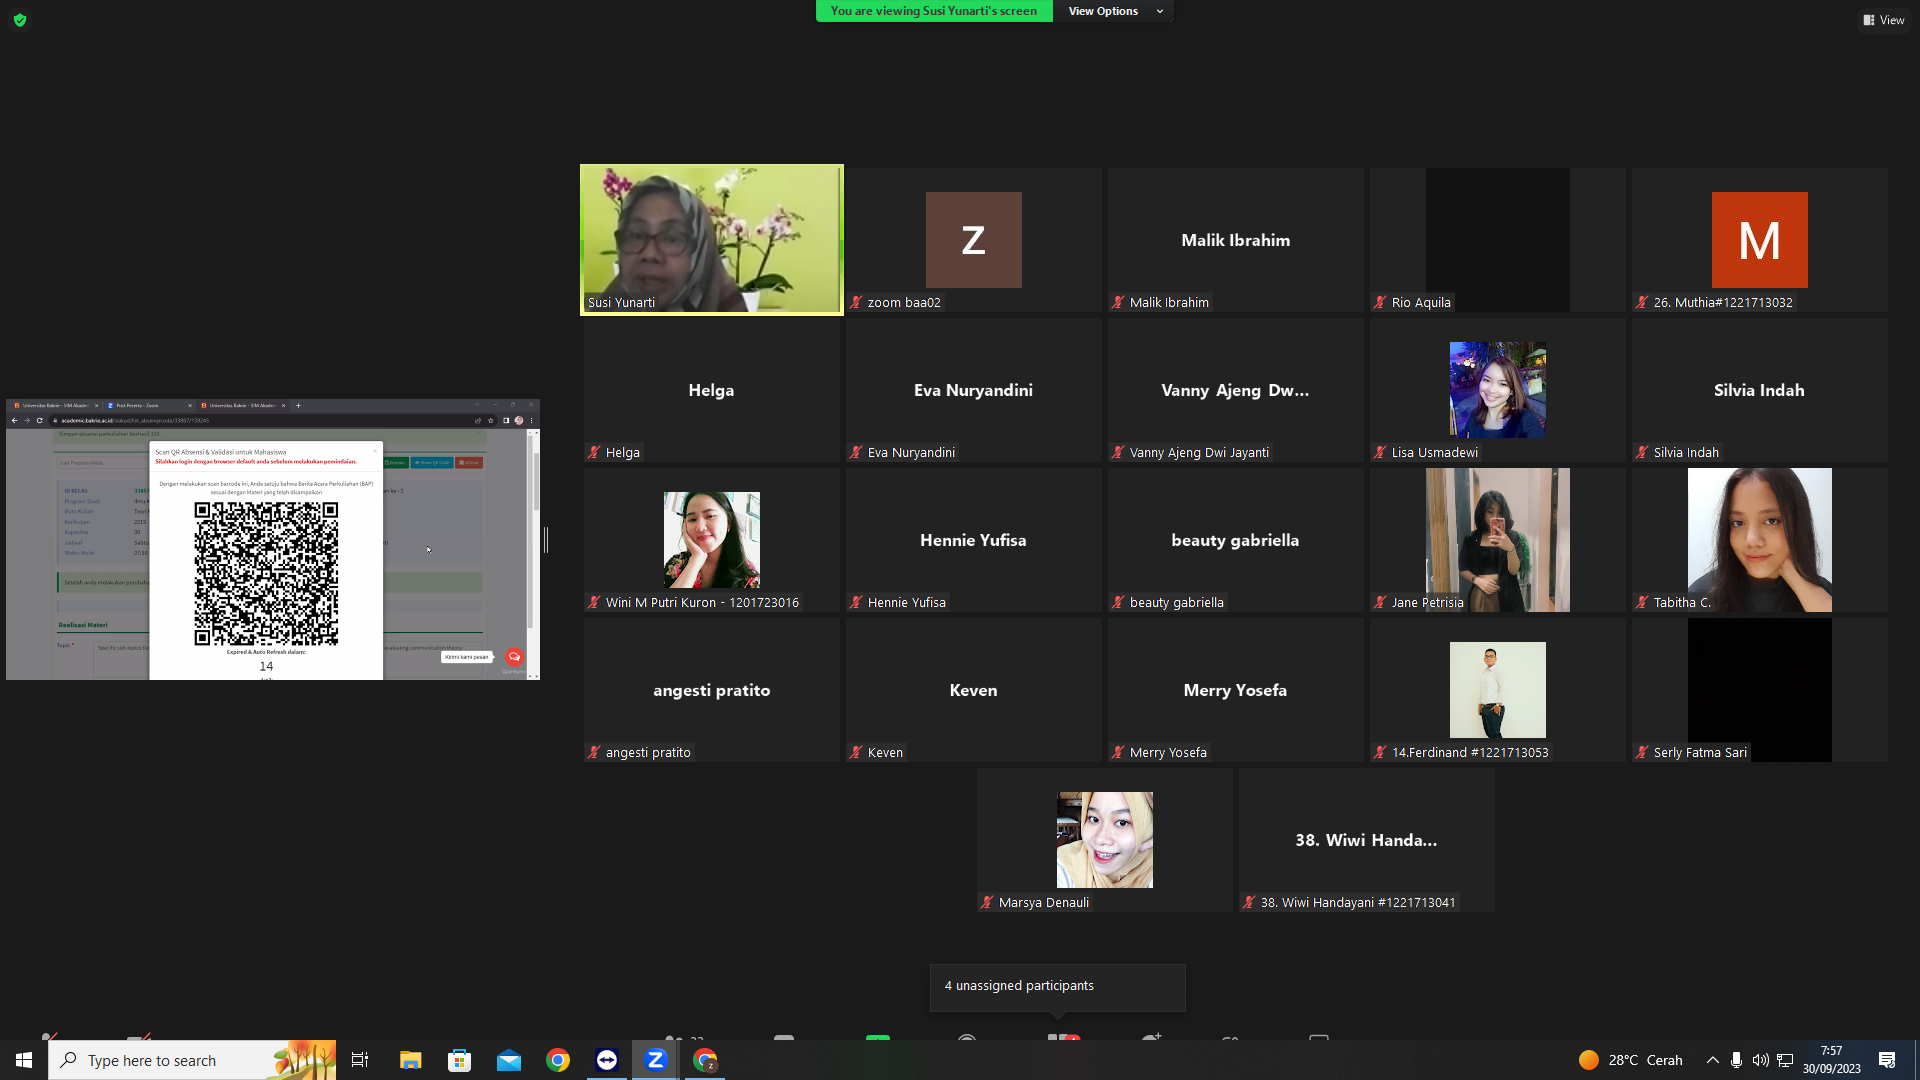The image size is (1920, 1080).
Task: Click the View button in the top-right corner
Action: point(1884,20)
